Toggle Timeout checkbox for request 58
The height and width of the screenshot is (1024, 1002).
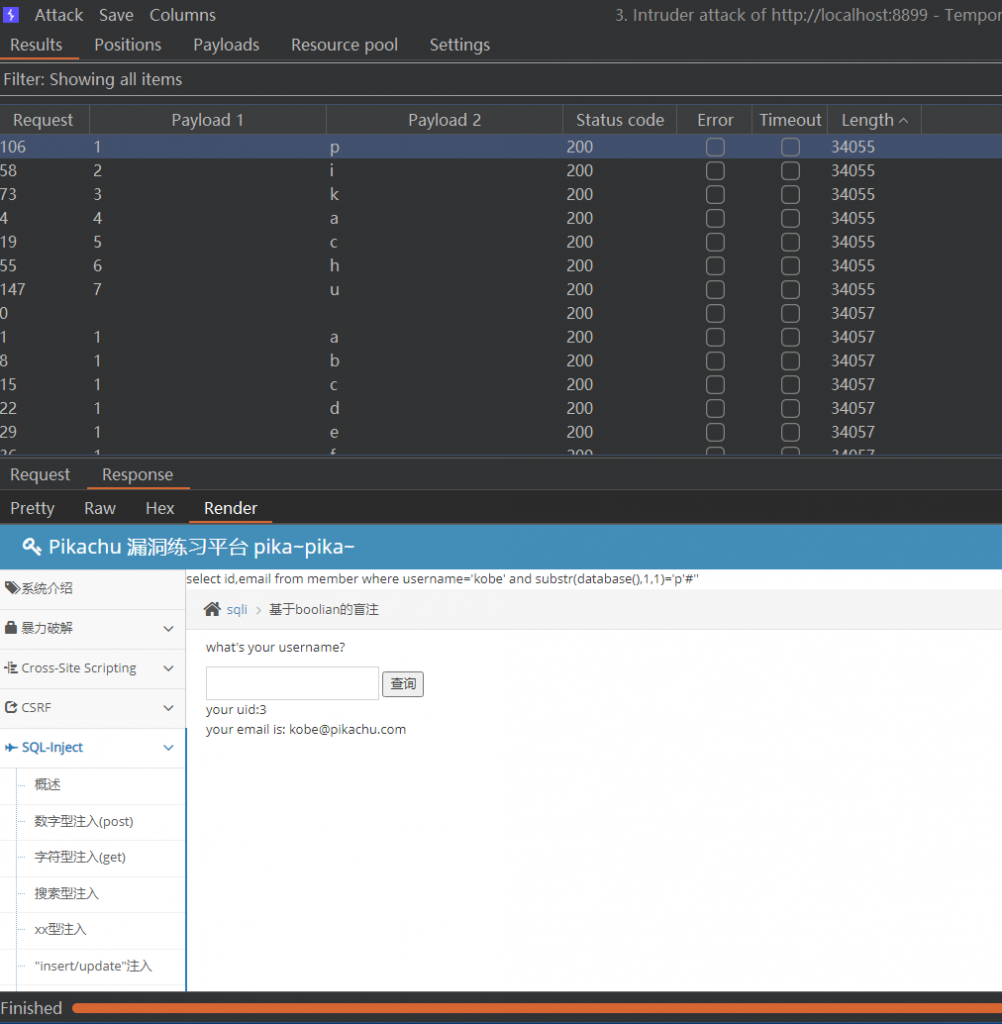coord(790,171)
